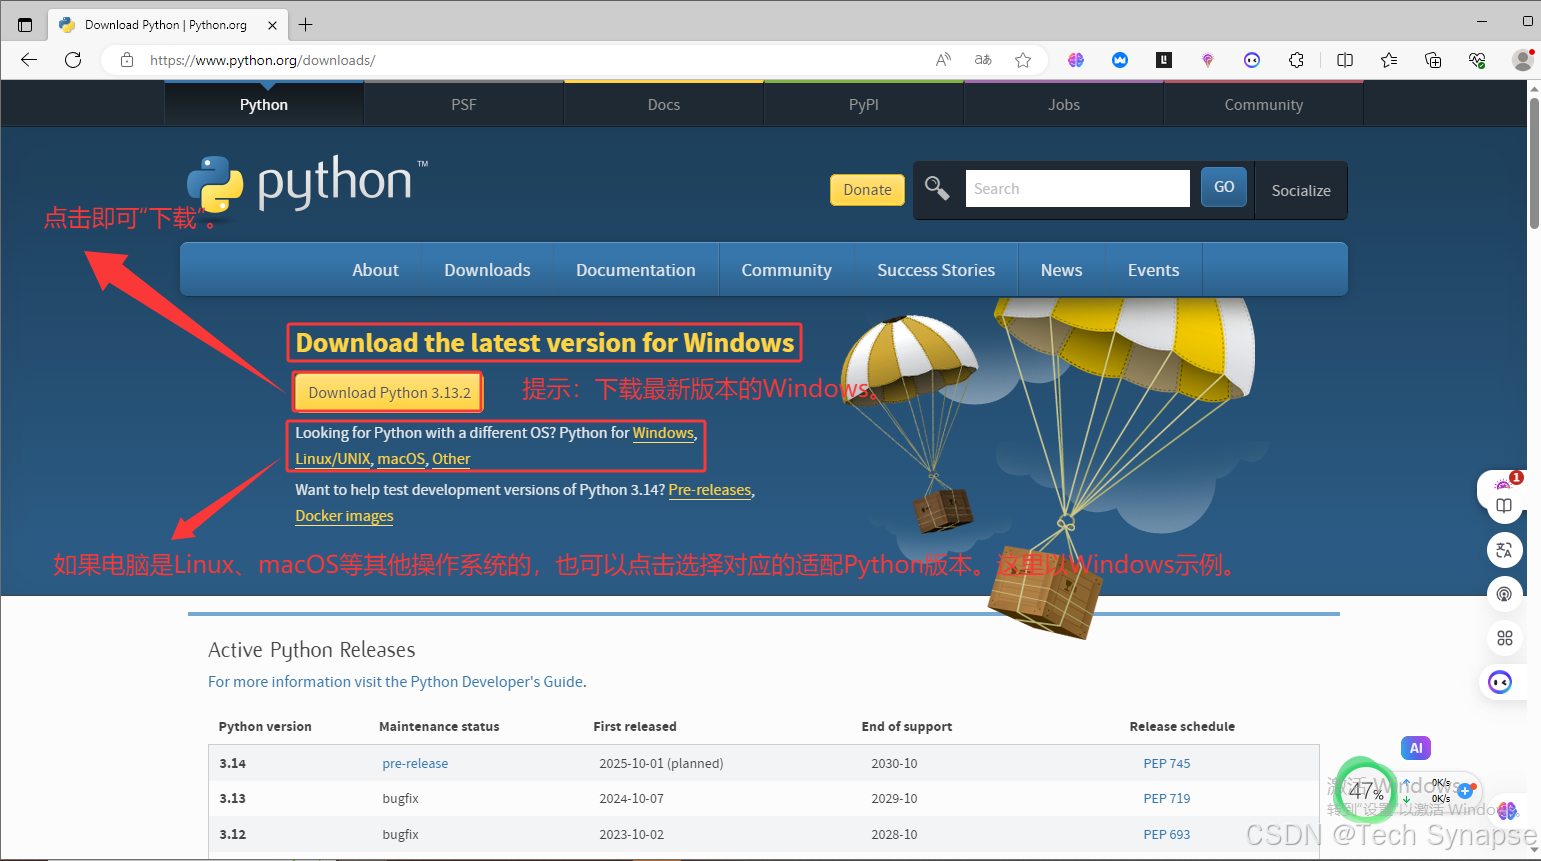Close the Download Python tab
The width and height of the screenshot is (1541, 861).
[x=272, y=25]
